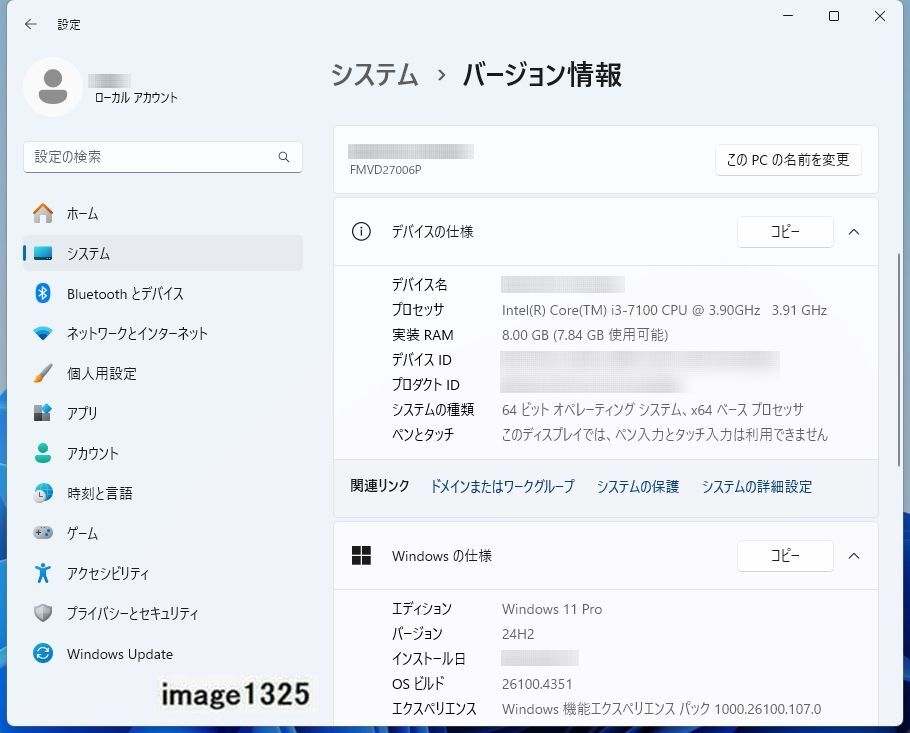Click the OS build 26100.4351 value
Image resolution: width=910 pixels, height=733 pixels.
click(537, 684)
